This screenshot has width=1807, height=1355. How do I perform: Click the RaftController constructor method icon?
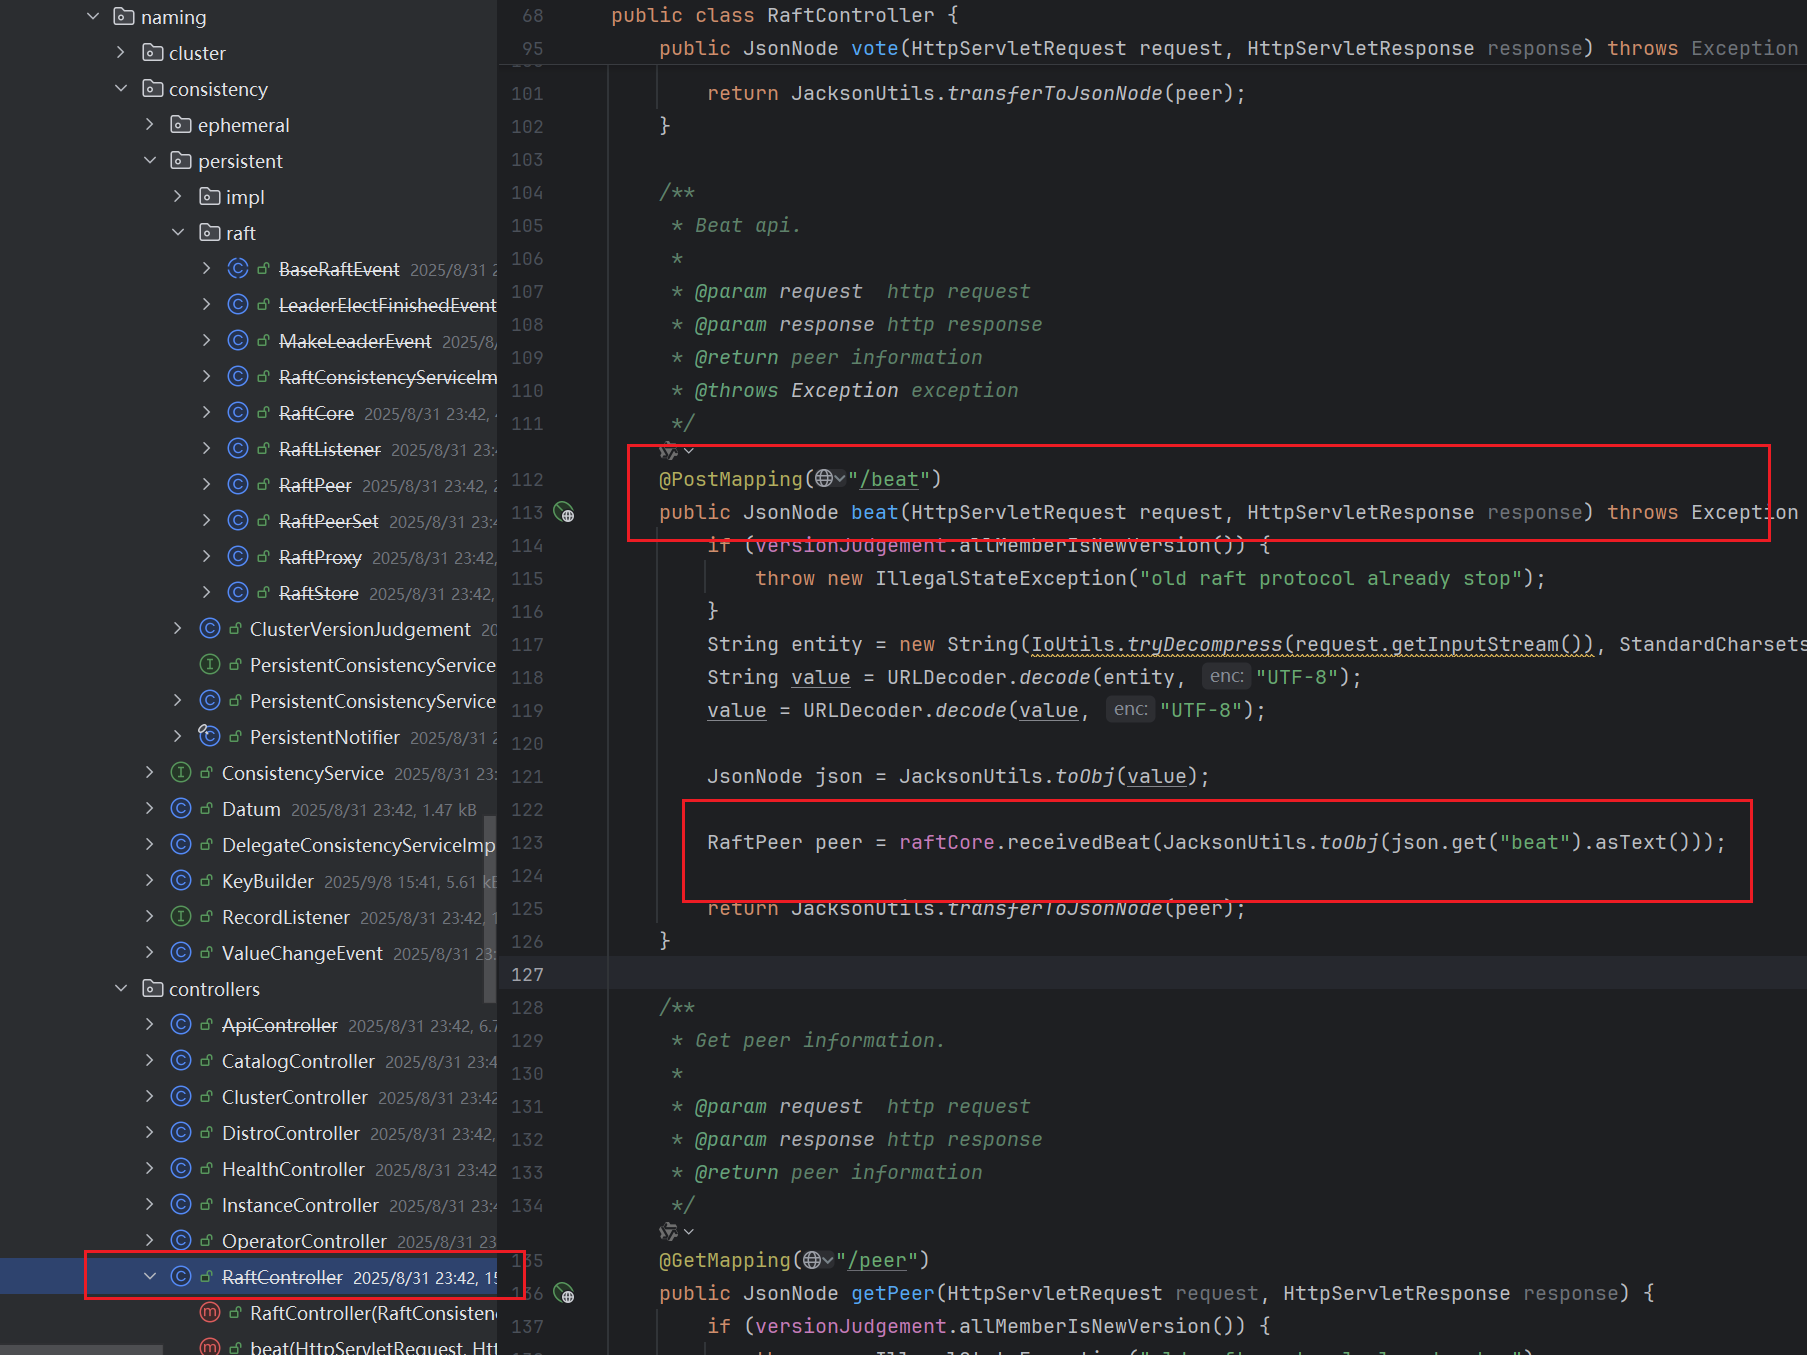pos(210,1313)
